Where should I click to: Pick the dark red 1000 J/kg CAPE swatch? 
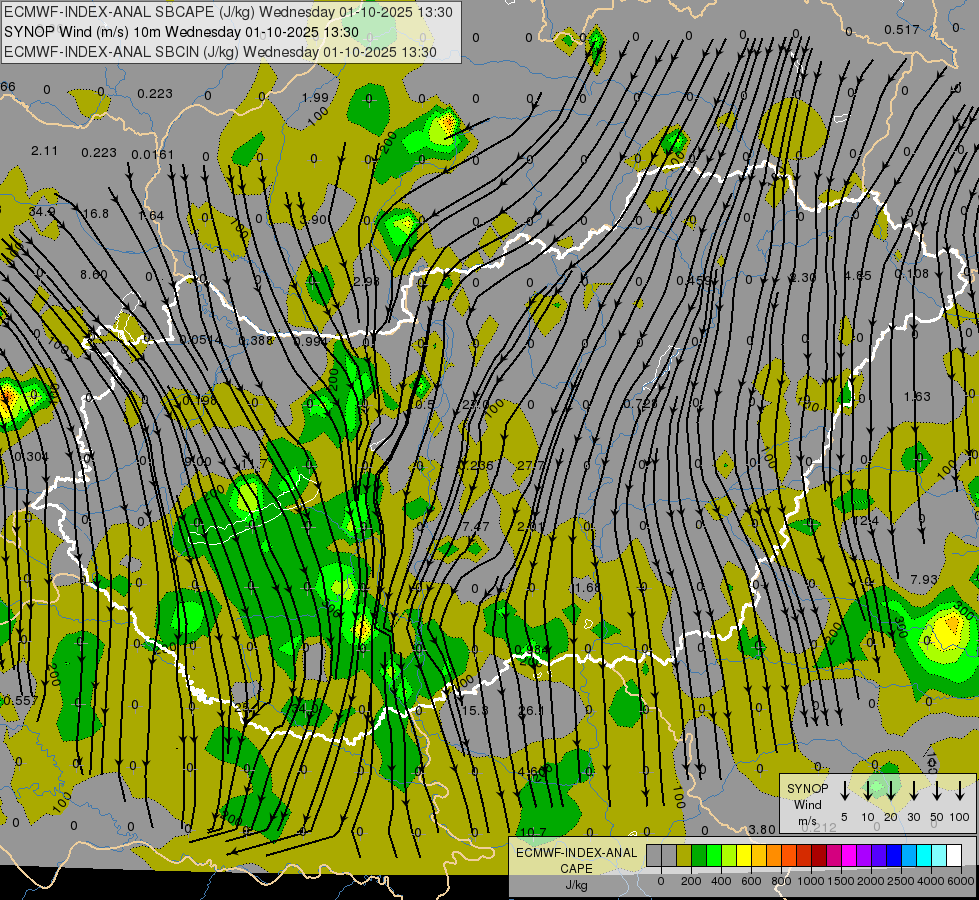coord(819,856)
